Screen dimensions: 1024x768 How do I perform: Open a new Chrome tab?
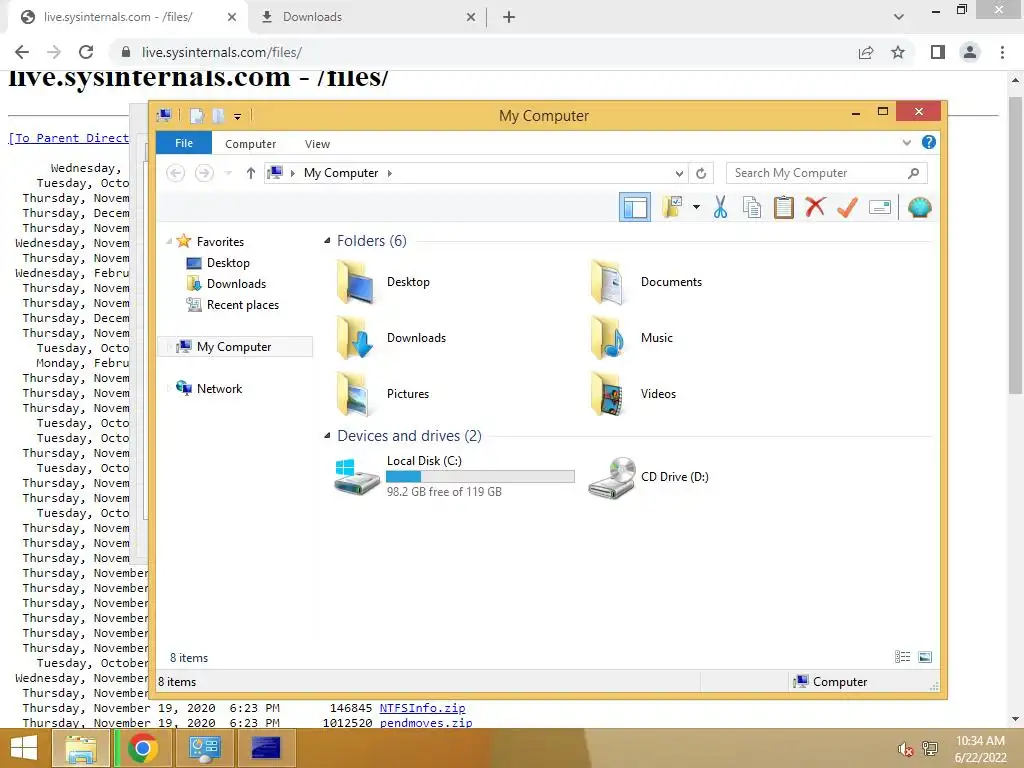[x=509, y=17]
